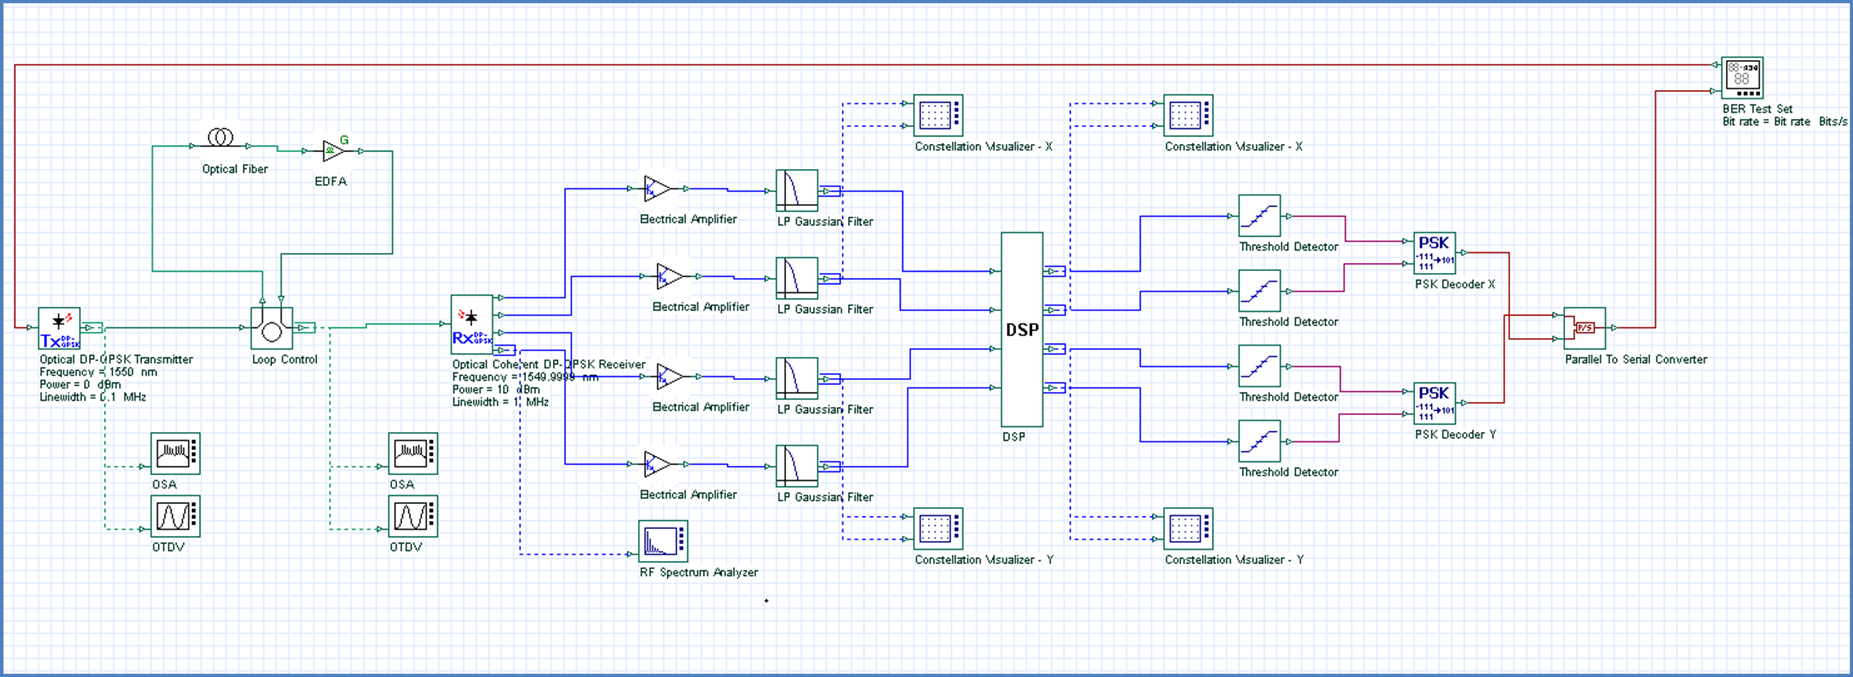Click the 'RF Spectrum Analyzer' label
The height and width of the screenshot is (677, 1853).
click(699, 573)
